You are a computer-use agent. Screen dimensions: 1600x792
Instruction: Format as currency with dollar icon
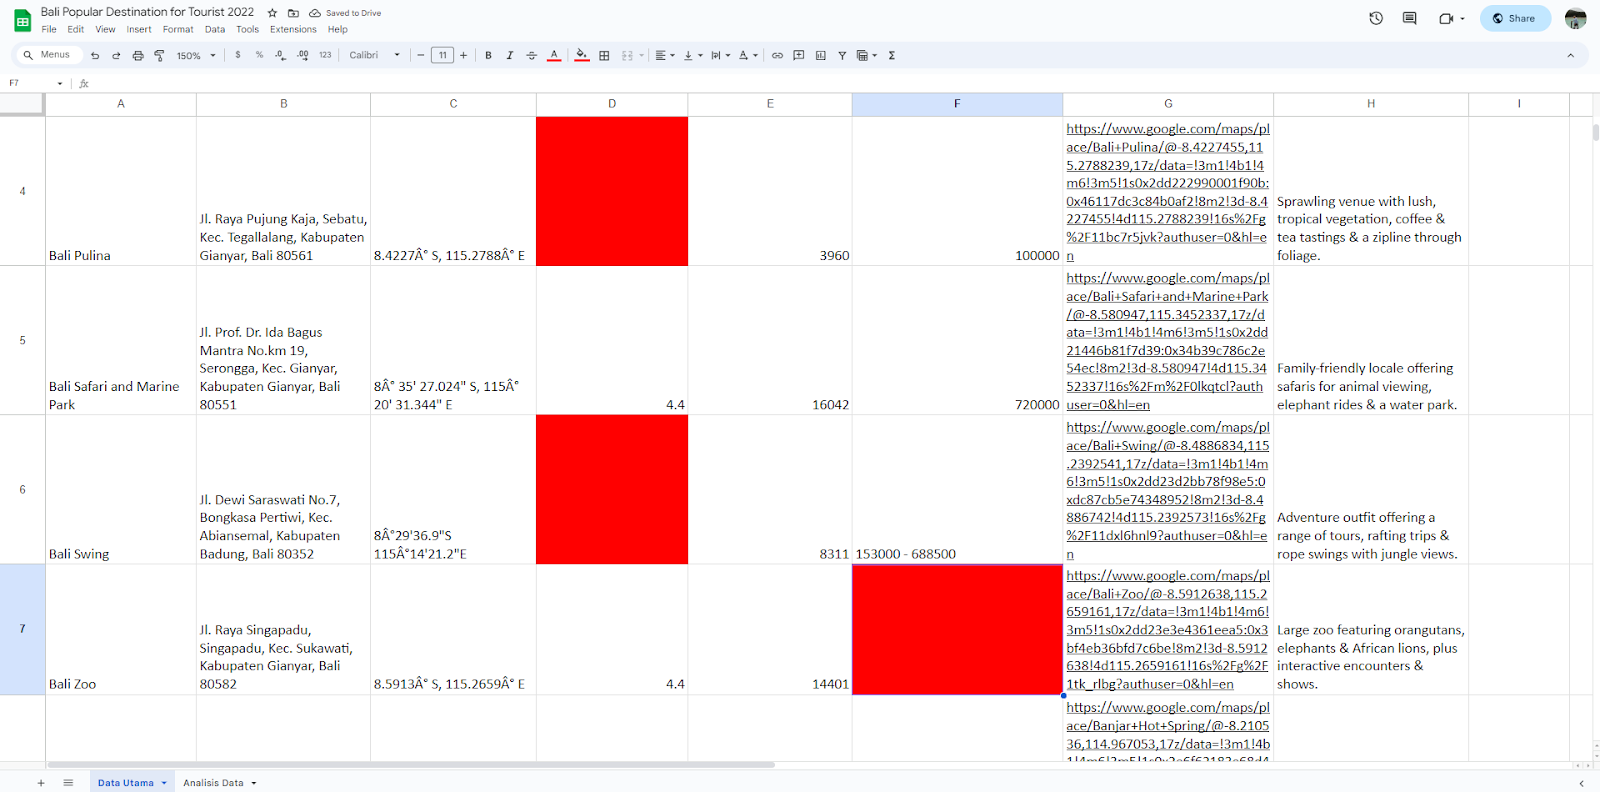click(x=238, y=55)
